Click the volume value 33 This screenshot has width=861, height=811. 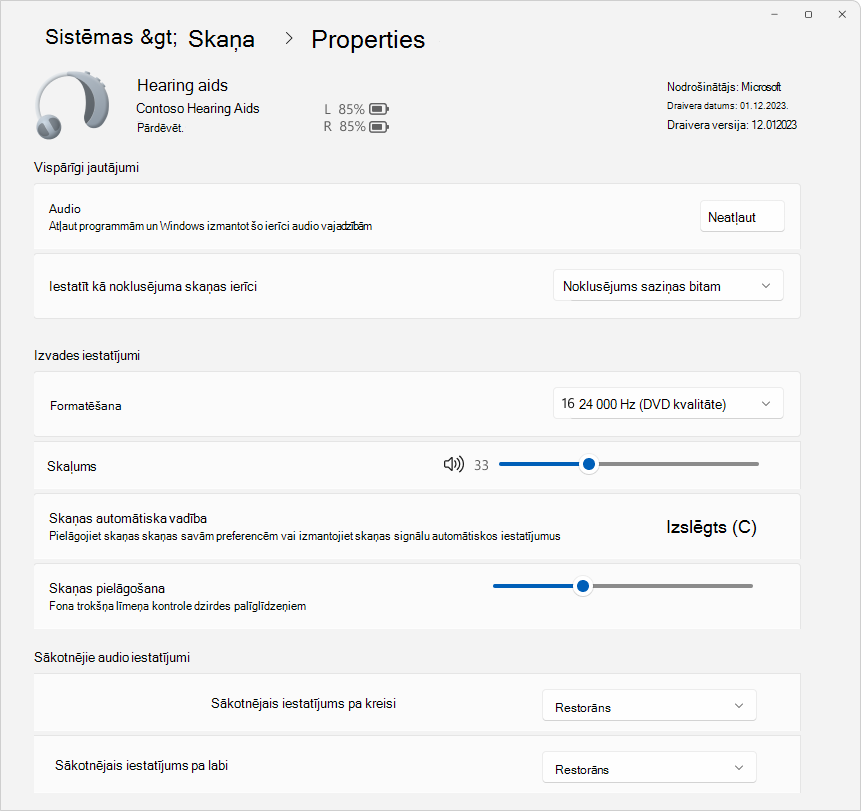[x=481, y=465]
